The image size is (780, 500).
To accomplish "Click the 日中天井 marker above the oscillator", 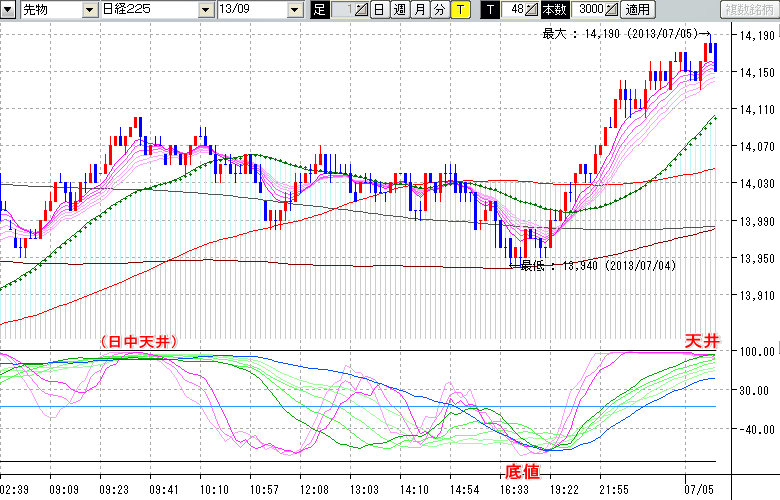I will click(x=139, y=342).
